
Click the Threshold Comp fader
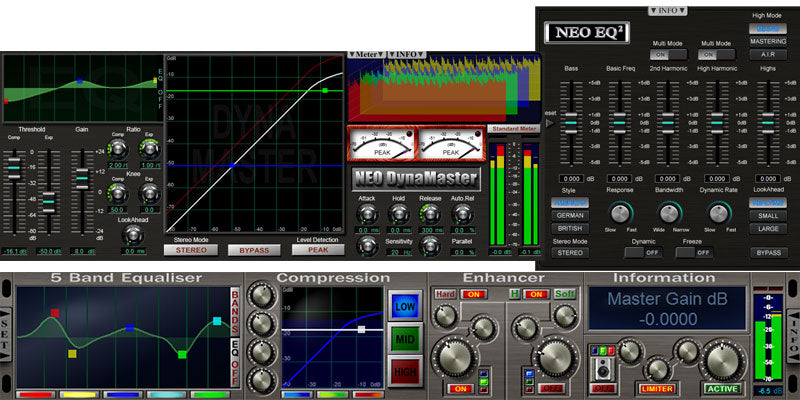[14, 167]
